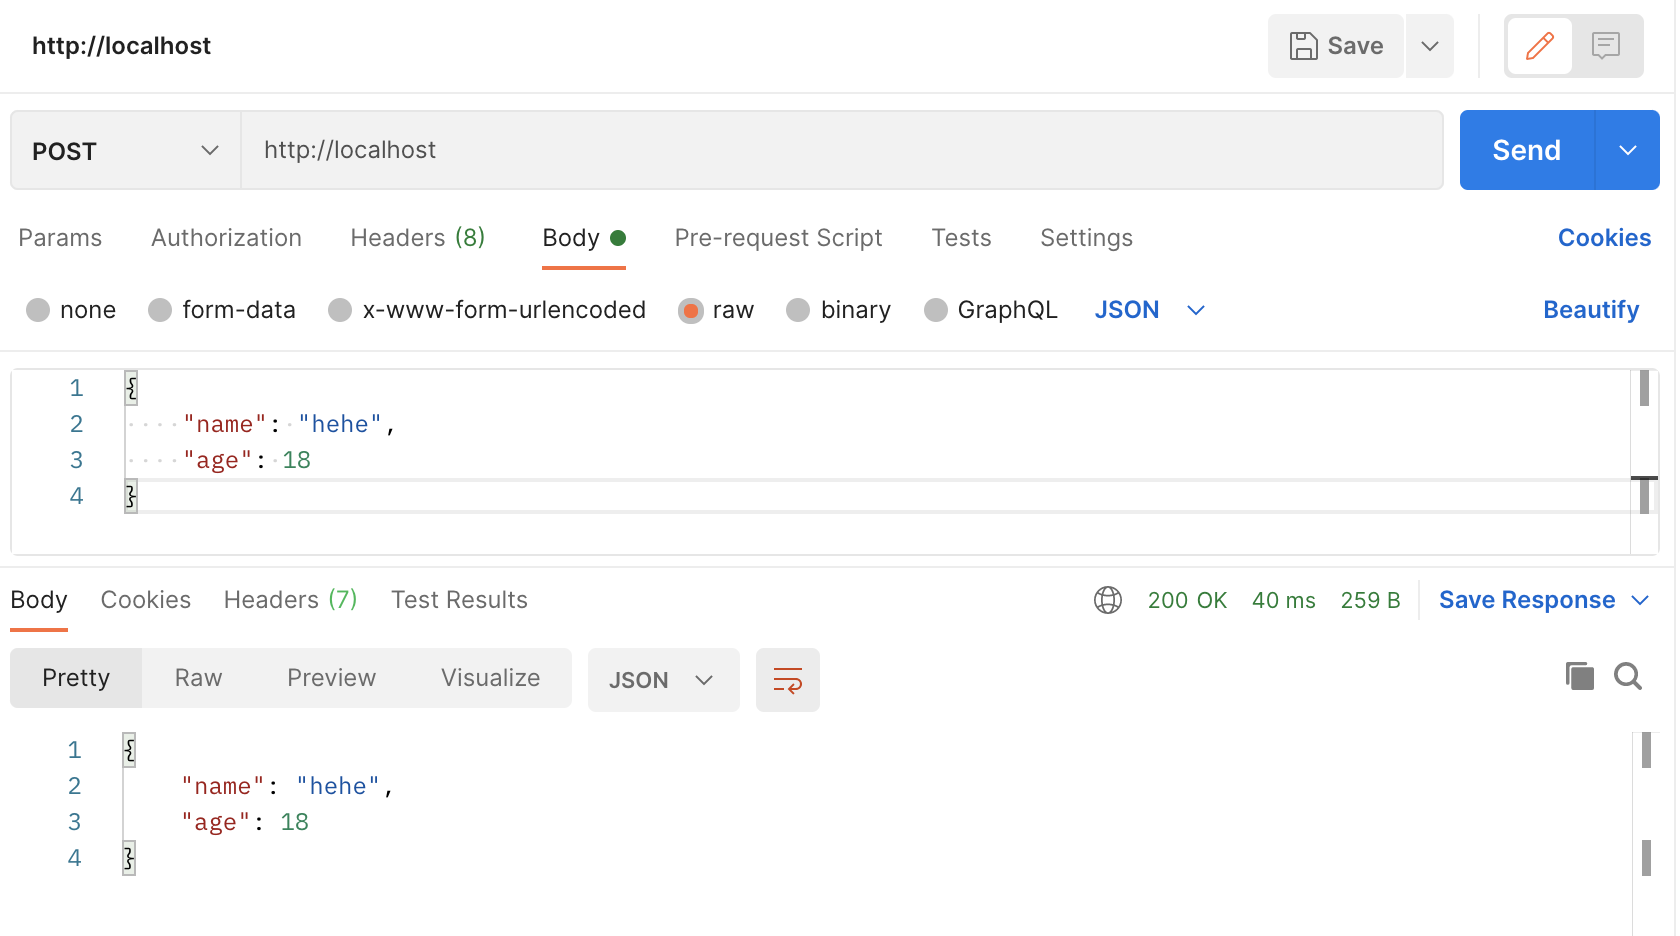Open the response Cookies tab
The height and width of the screenshot is (936, 1680).
[146, 600]
